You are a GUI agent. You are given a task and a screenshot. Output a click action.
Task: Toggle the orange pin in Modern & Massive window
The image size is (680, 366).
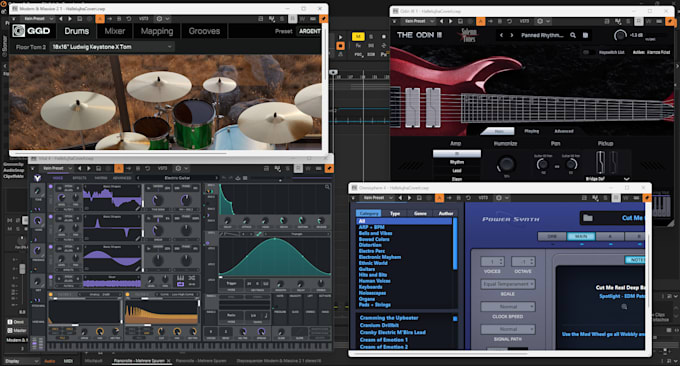(x=324, y=19)
